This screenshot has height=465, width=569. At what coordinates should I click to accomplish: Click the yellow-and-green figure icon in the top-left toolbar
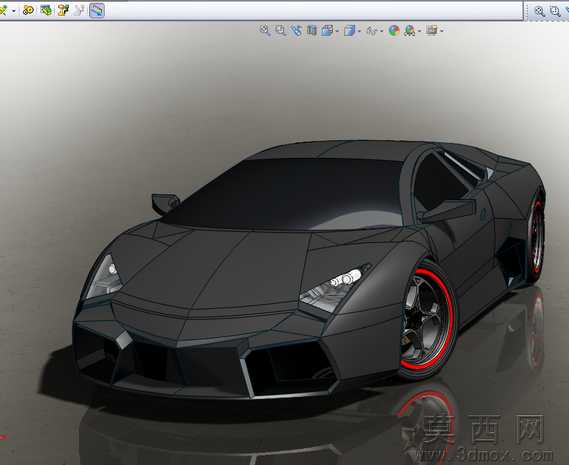(x=63, y=10)
